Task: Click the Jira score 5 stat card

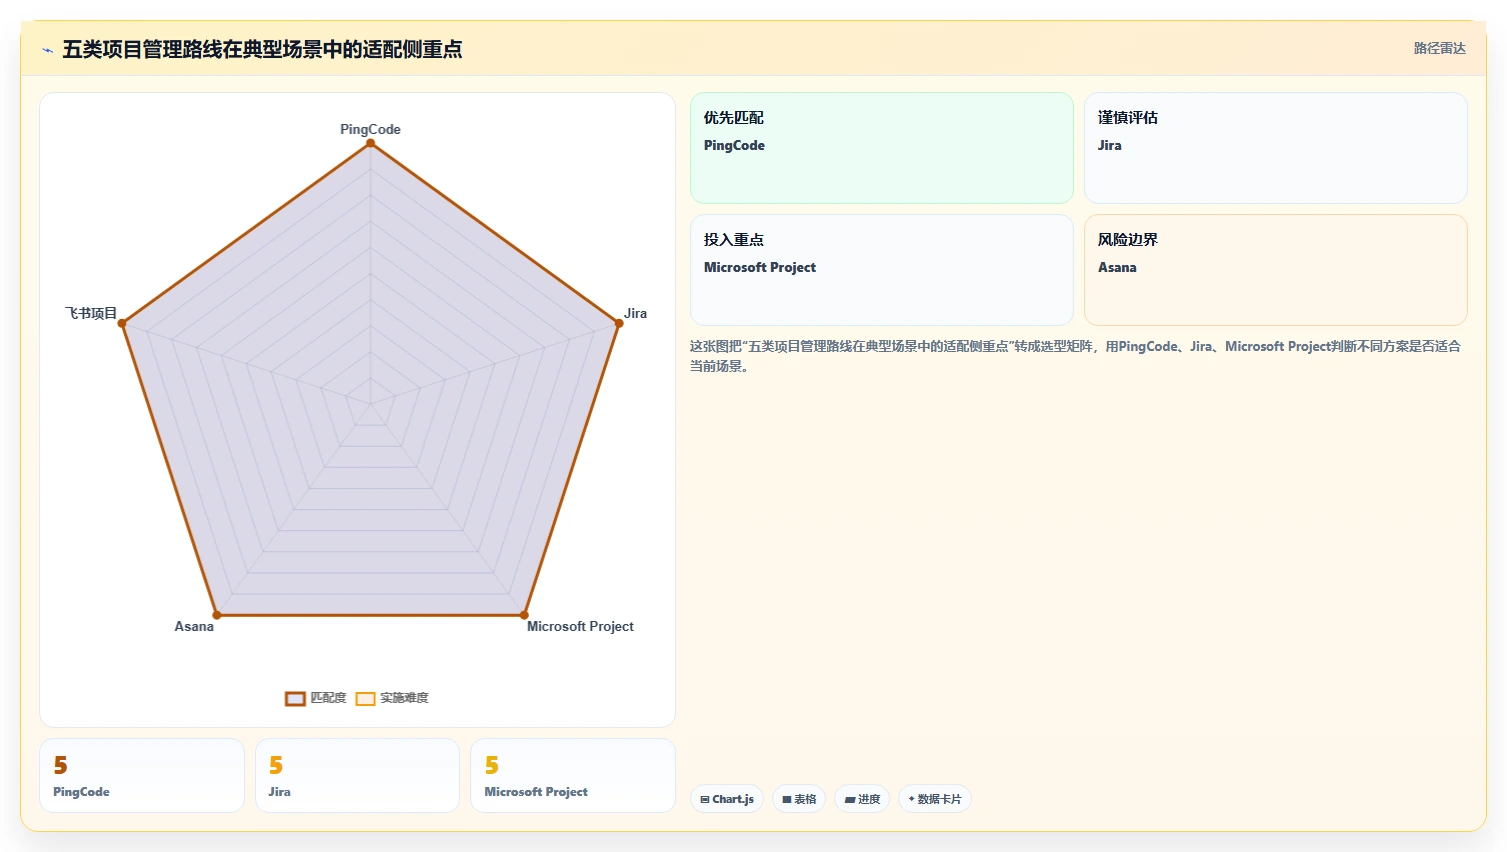Action: (358, 776)
